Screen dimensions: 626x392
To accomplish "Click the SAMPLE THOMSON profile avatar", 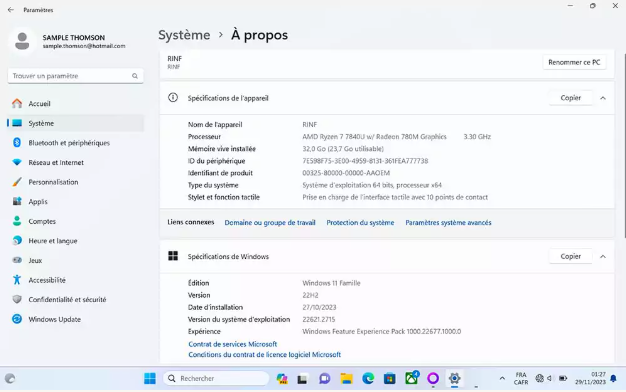I will point(22,41).
